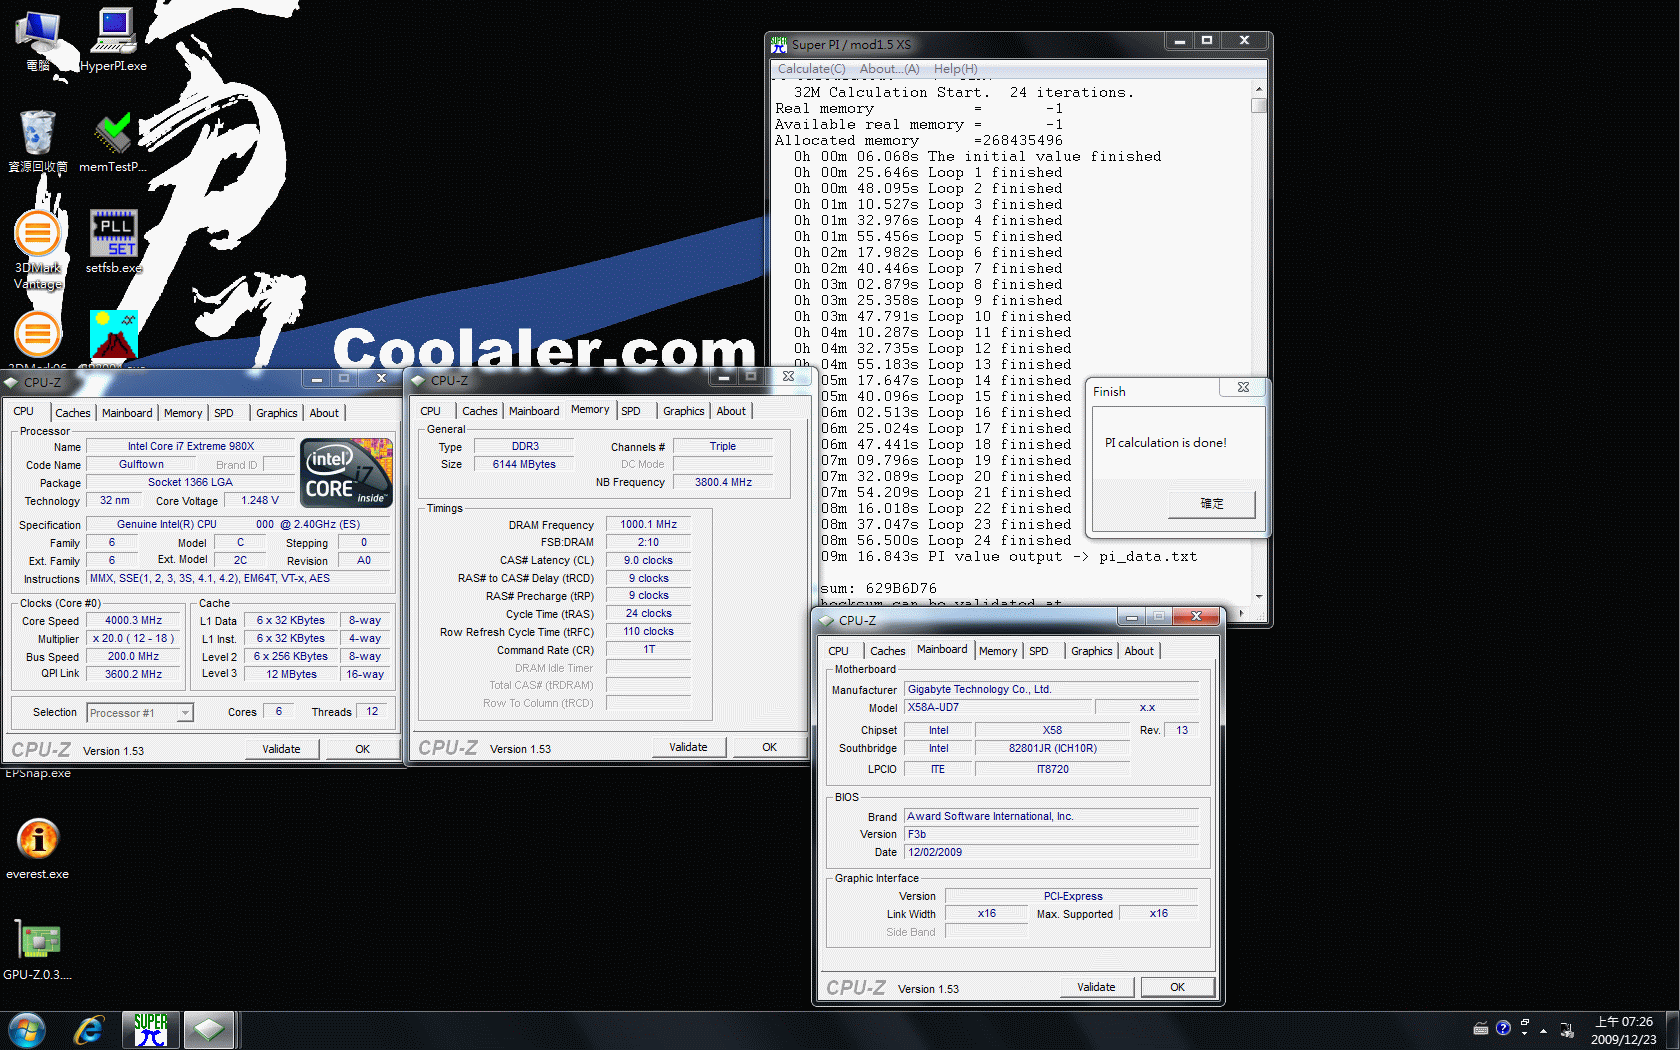The height and width of the screenshot is (1050, 1680).
Task: Switch to About tab in CPU window
Action: pyautogui.click(x=324, y=413)
